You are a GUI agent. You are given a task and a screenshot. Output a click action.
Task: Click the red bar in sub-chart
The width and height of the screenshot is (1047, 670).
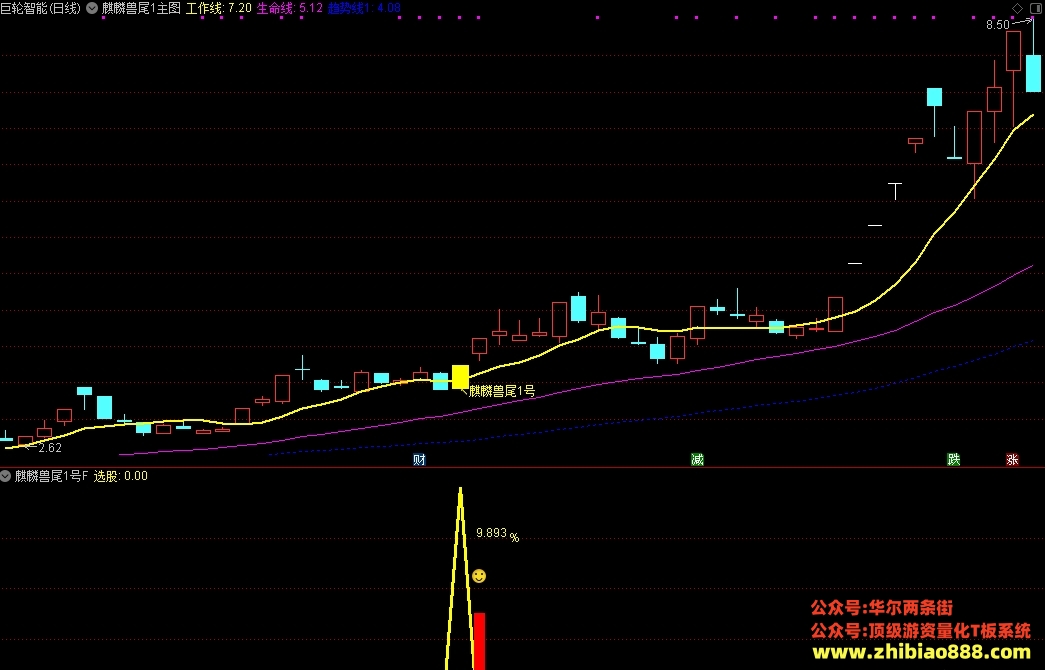[x=479, y=641]
